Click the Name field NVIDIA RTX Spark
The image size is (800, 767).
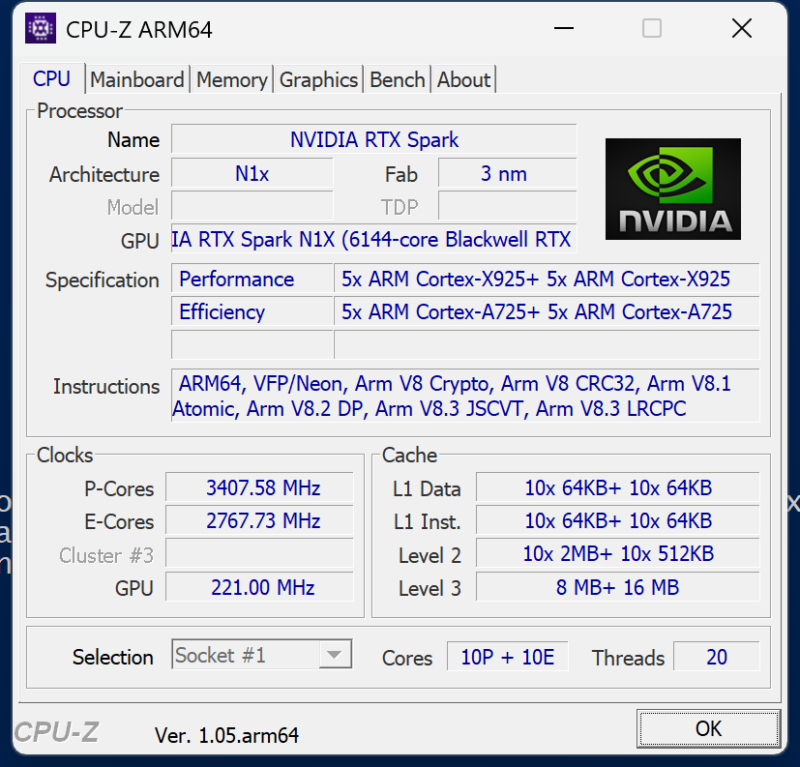[x=374, y=139]
